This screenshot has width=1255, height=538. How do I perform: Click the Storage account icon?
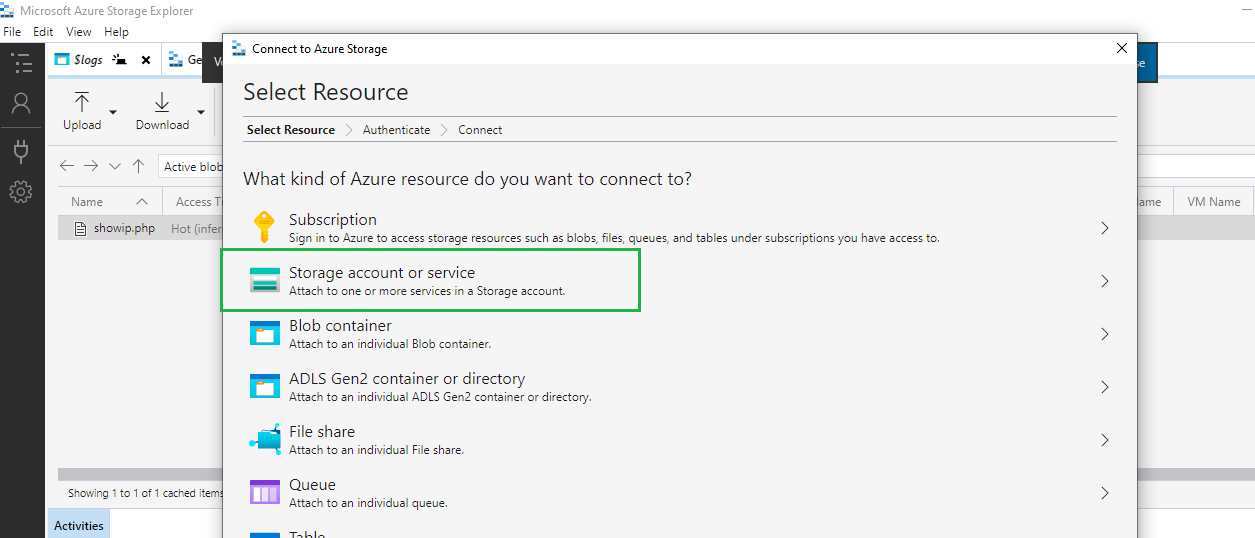265,281
